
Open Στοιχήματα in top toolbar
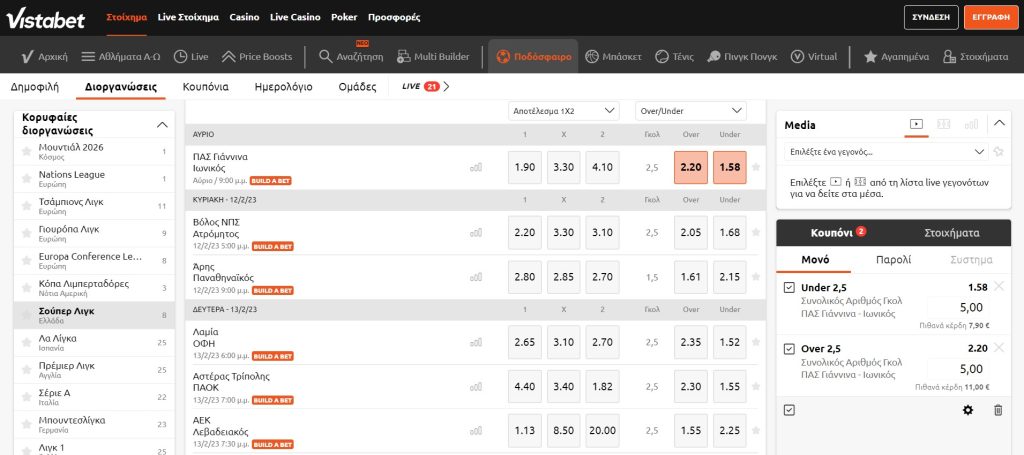pos(976,57)
